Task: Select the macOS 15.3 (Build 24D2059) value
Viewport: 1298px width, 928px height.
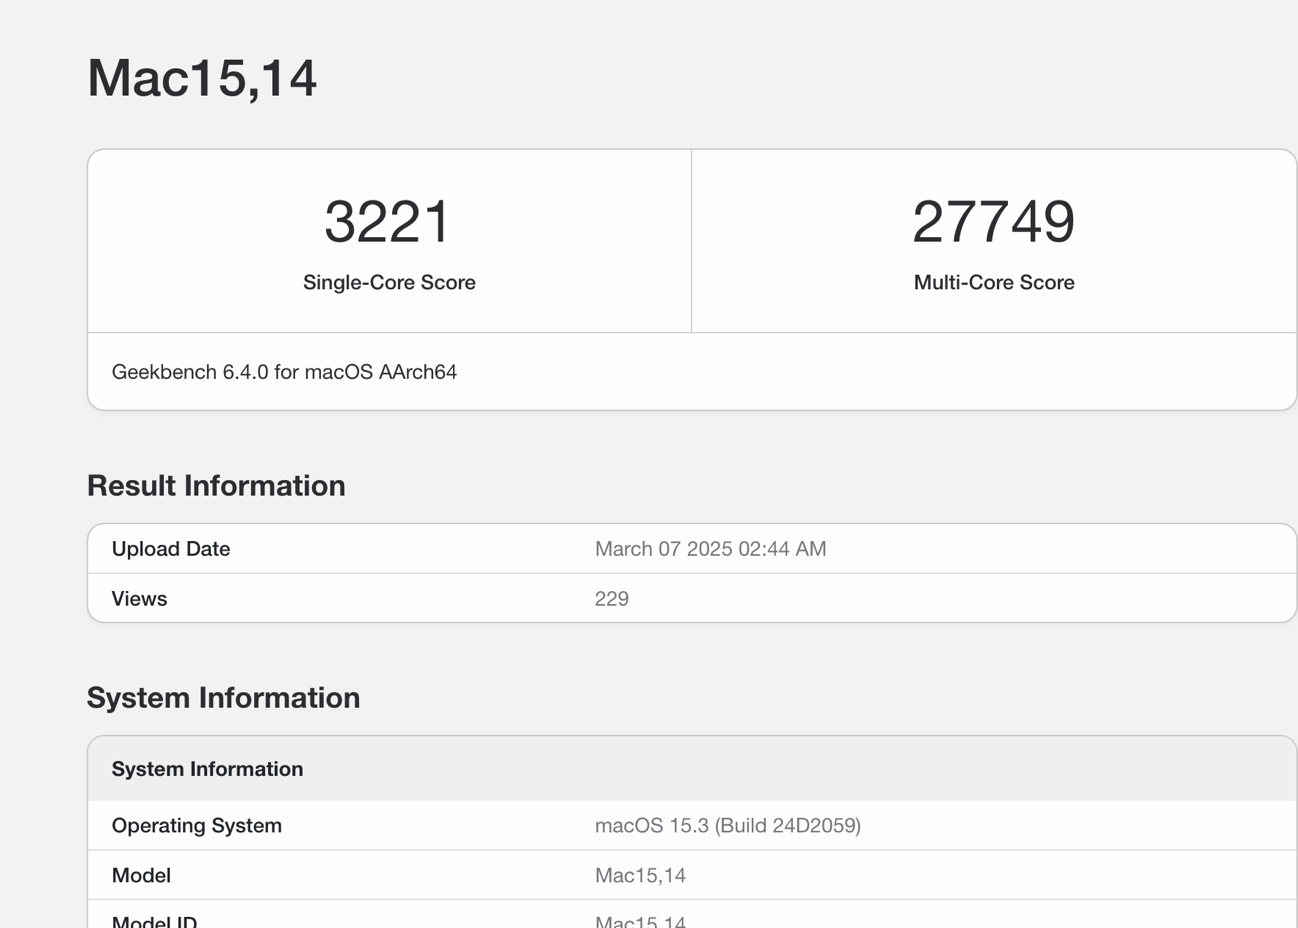Action: [728, 826]
